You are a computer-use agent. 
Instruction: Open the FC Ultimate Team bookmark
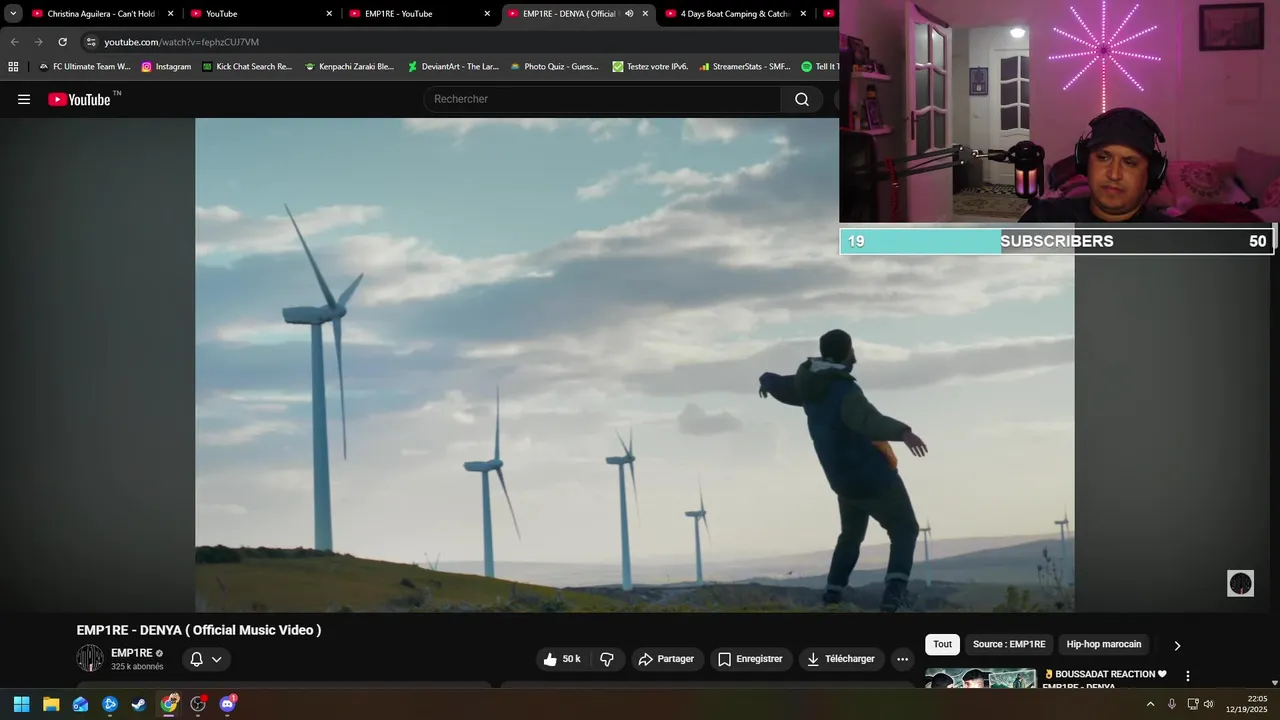point(85,67)
